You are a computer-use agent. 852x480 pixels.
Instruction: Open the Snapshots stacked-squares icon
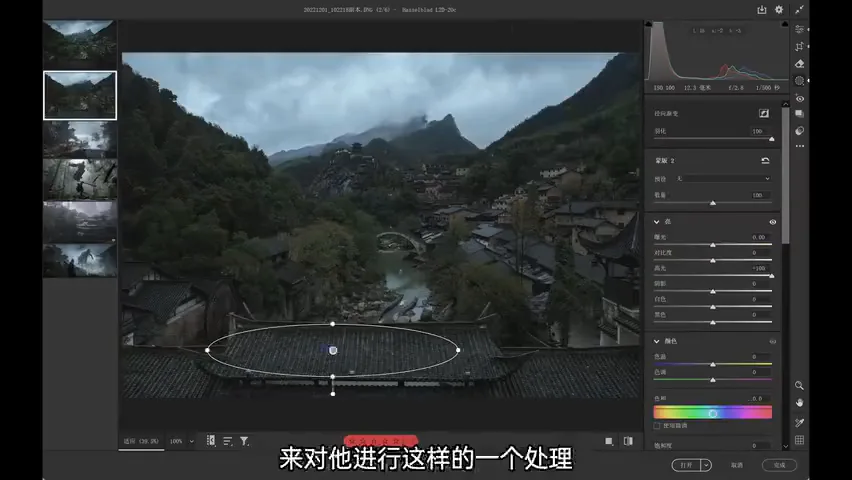click(799, 114)
